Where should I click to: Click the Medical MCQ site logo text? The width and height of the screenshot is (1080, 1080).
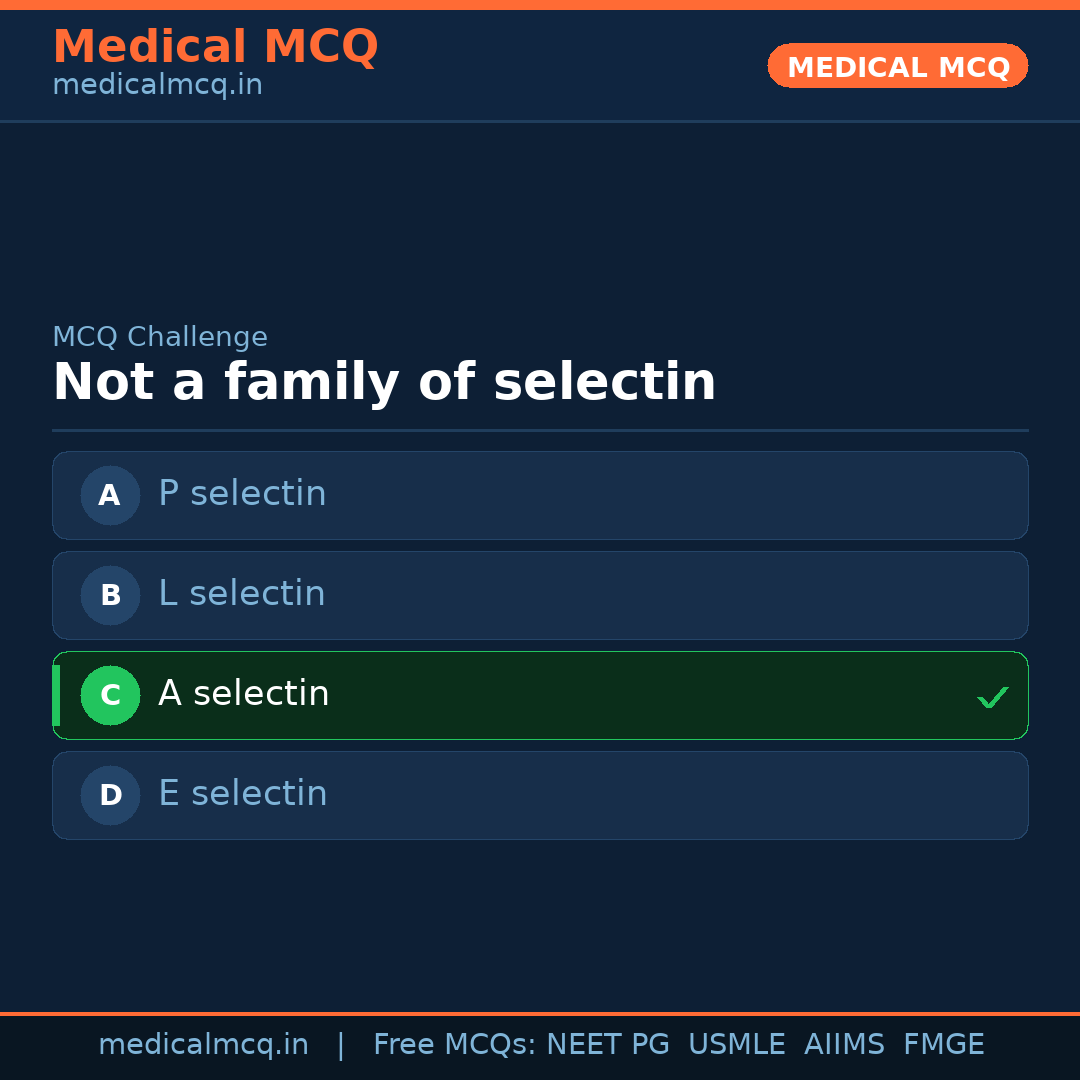215,47
